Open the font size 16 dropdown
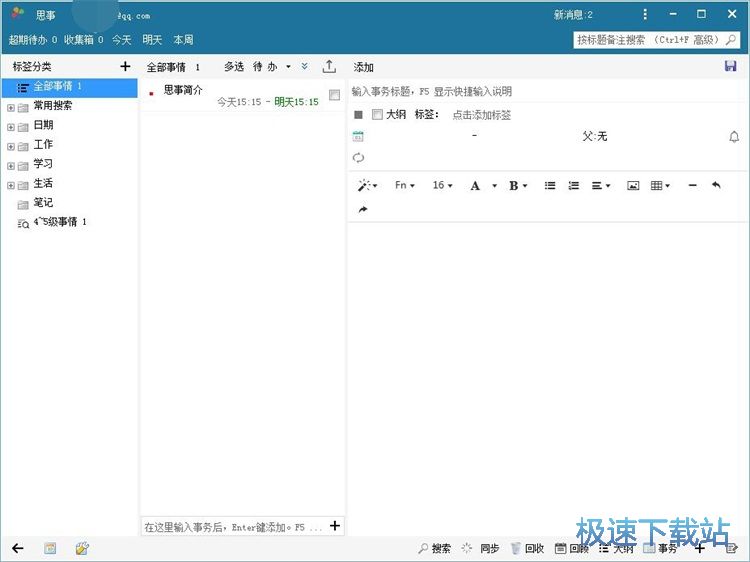Screen dimensions: 750x562 pos(442,185)
